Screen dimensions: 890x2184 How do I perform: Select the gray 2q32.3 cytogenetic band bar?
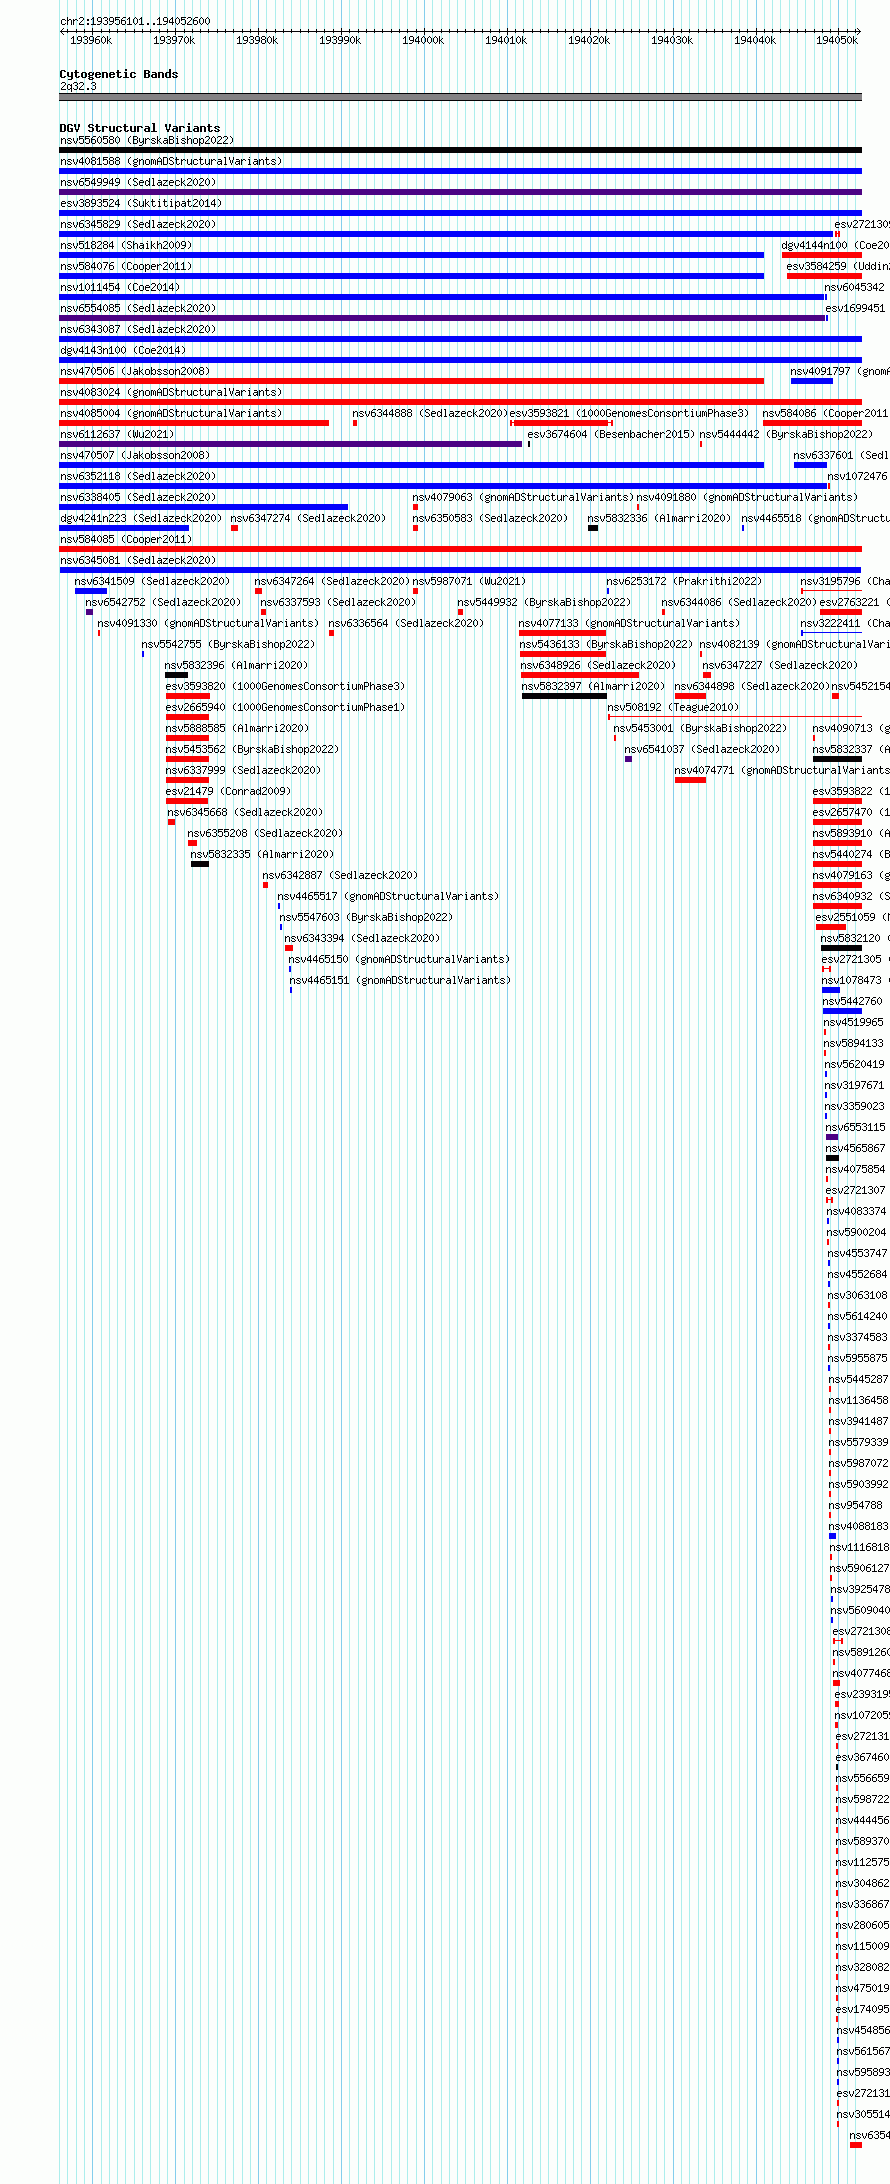pos(460,97)
